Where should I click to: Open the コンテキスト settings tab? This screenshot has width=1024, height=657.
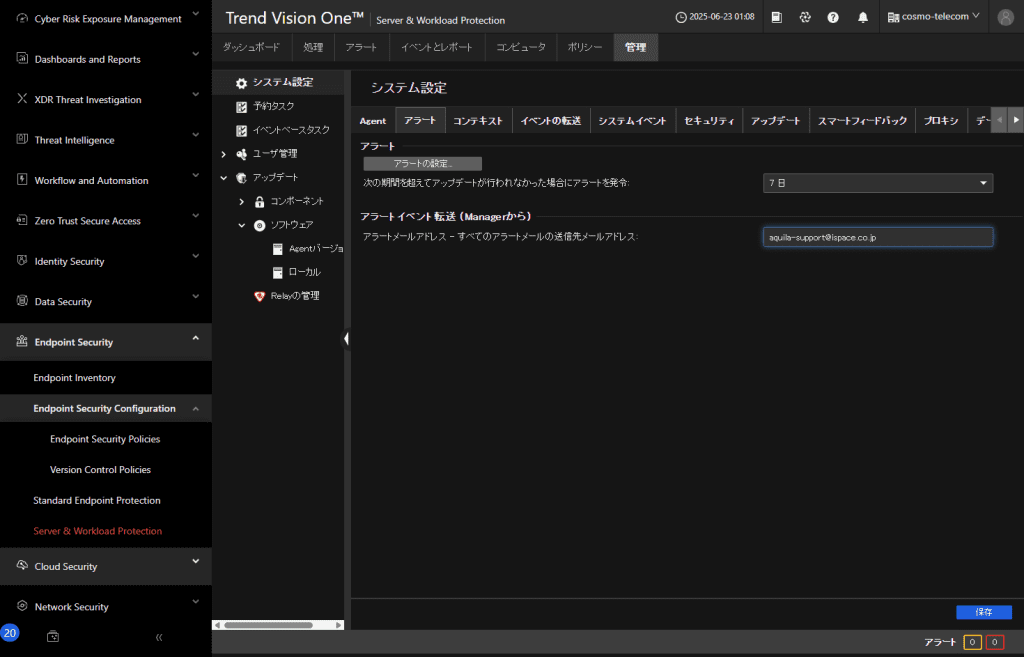pyautogui.click(x=478, y=121)
